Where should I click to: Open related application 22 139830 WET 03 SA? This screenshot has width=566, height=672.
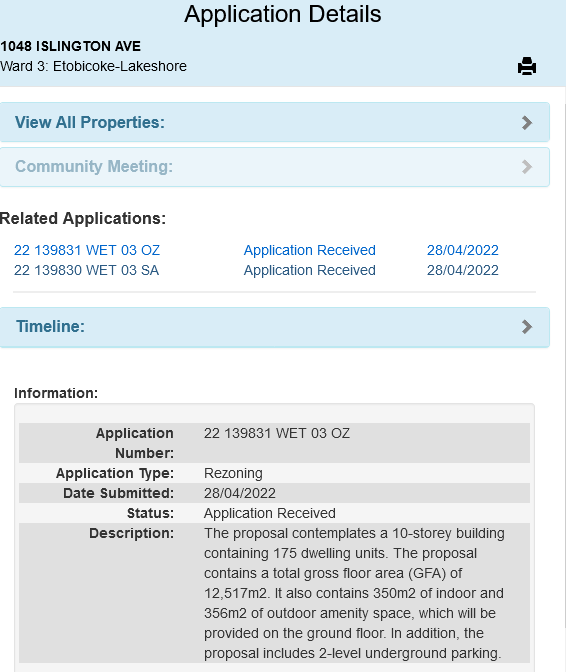point(87,270)
